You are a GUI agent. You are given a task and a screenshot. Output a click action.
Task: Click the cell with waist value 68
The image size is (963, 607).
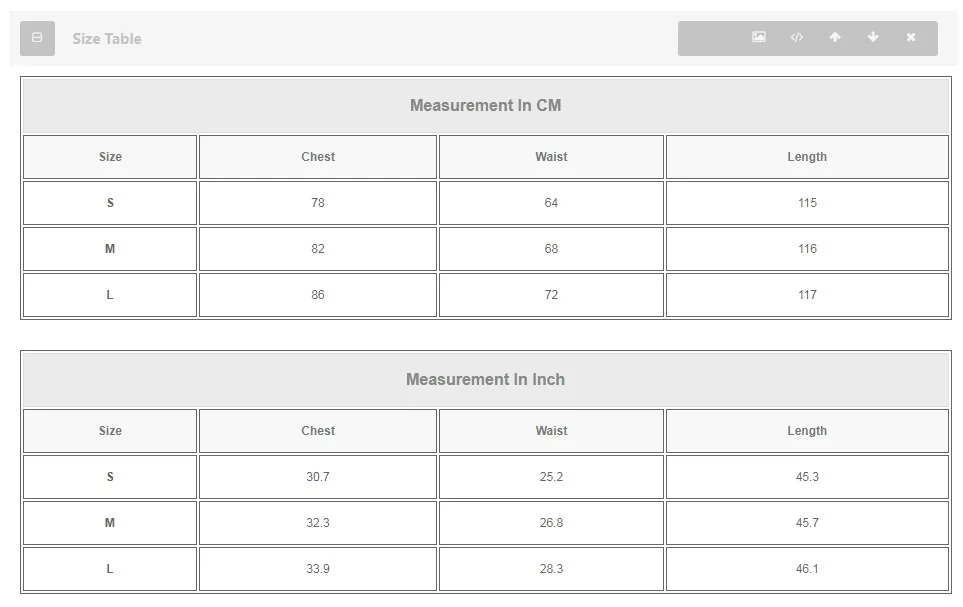551,249
